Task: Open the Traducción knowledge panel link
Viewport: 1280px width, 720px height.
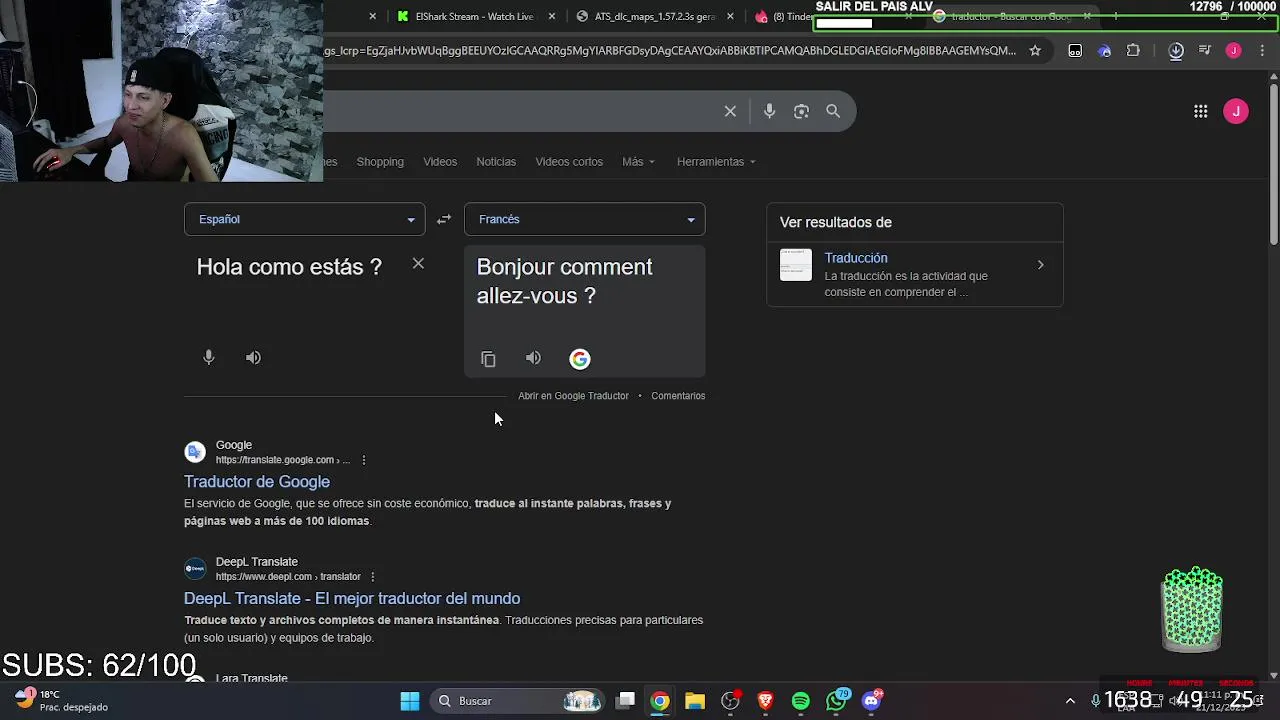Action: point(856,258)
